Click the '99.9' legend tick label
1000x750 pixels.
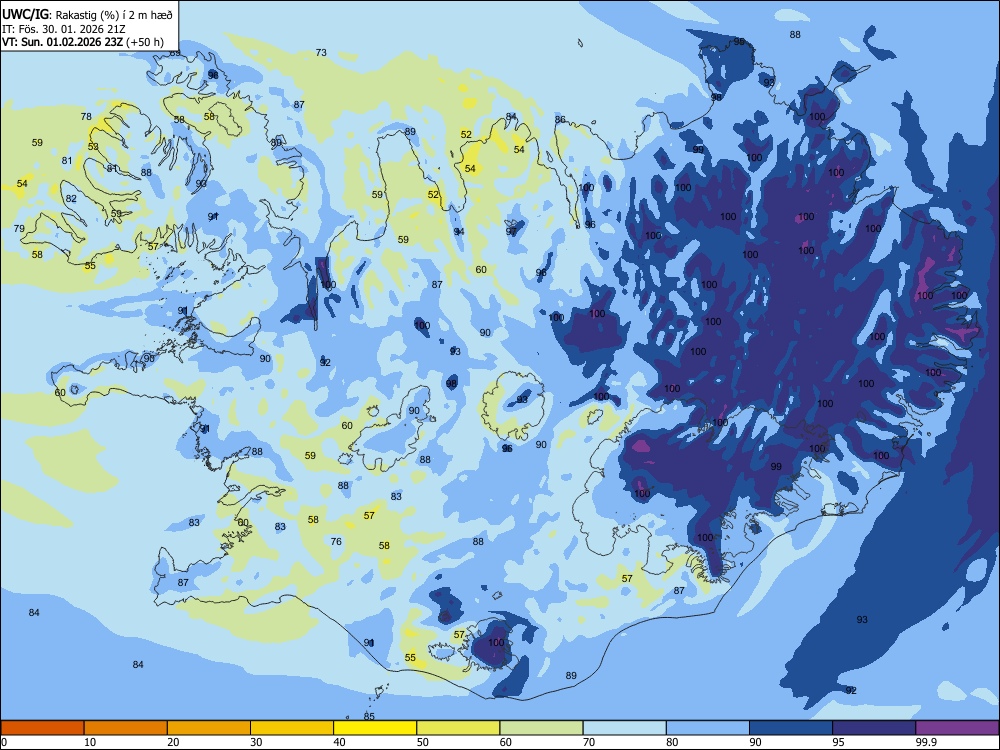click(x=925, y=742)
